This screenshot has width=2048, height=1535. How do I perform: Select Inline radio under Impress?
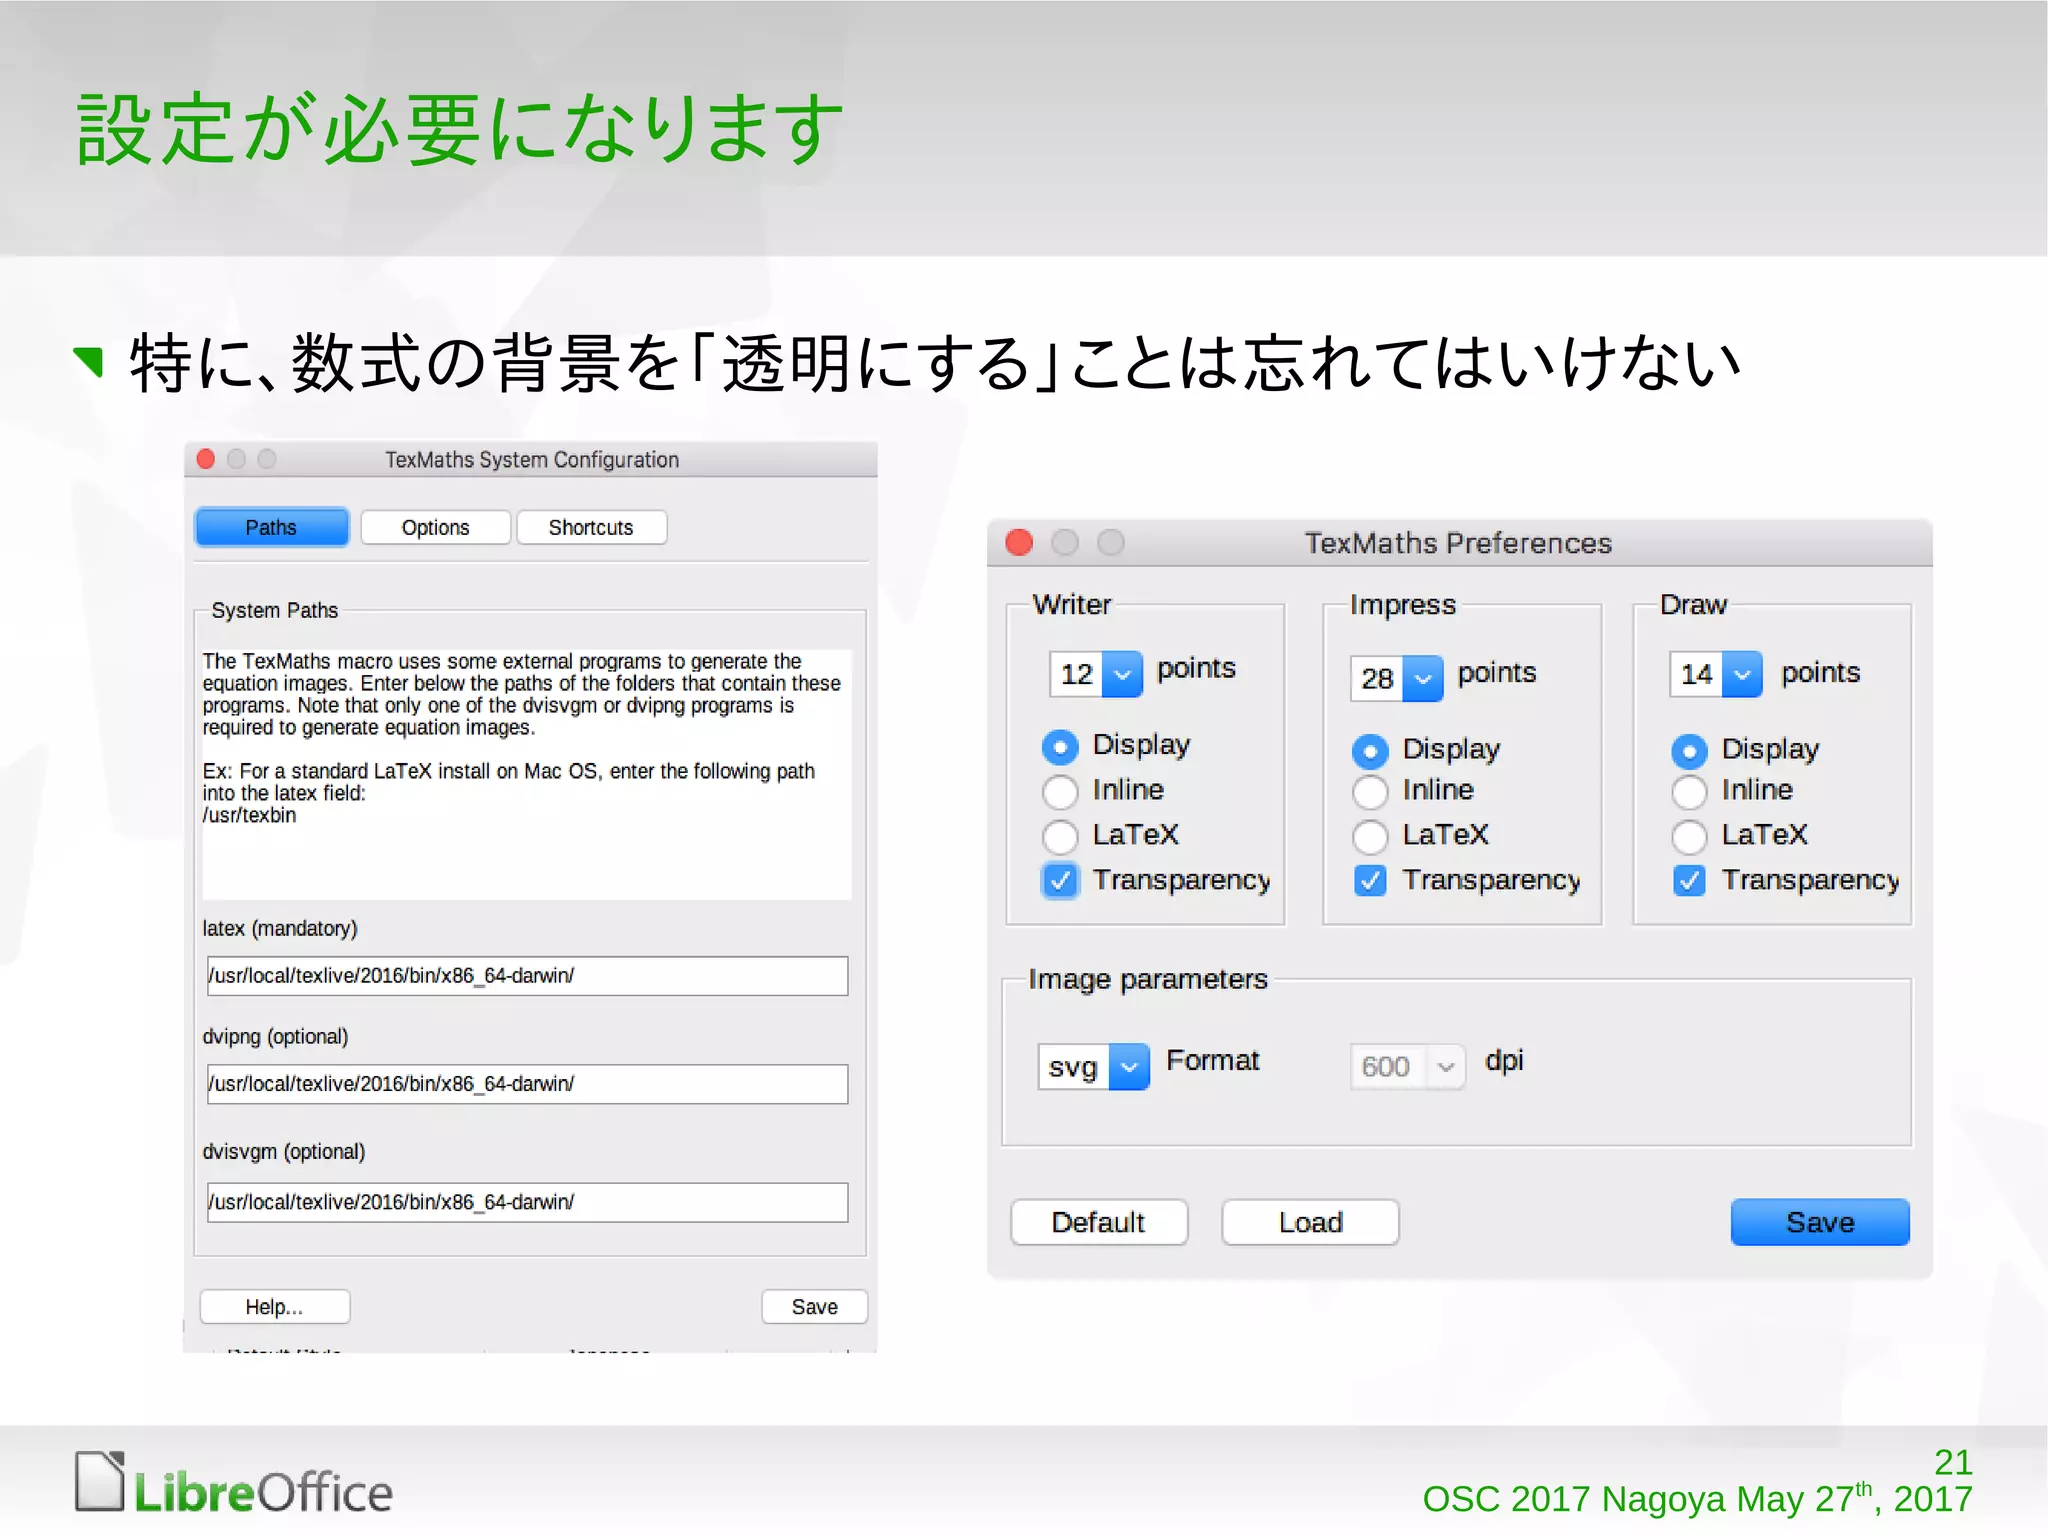1370,791
